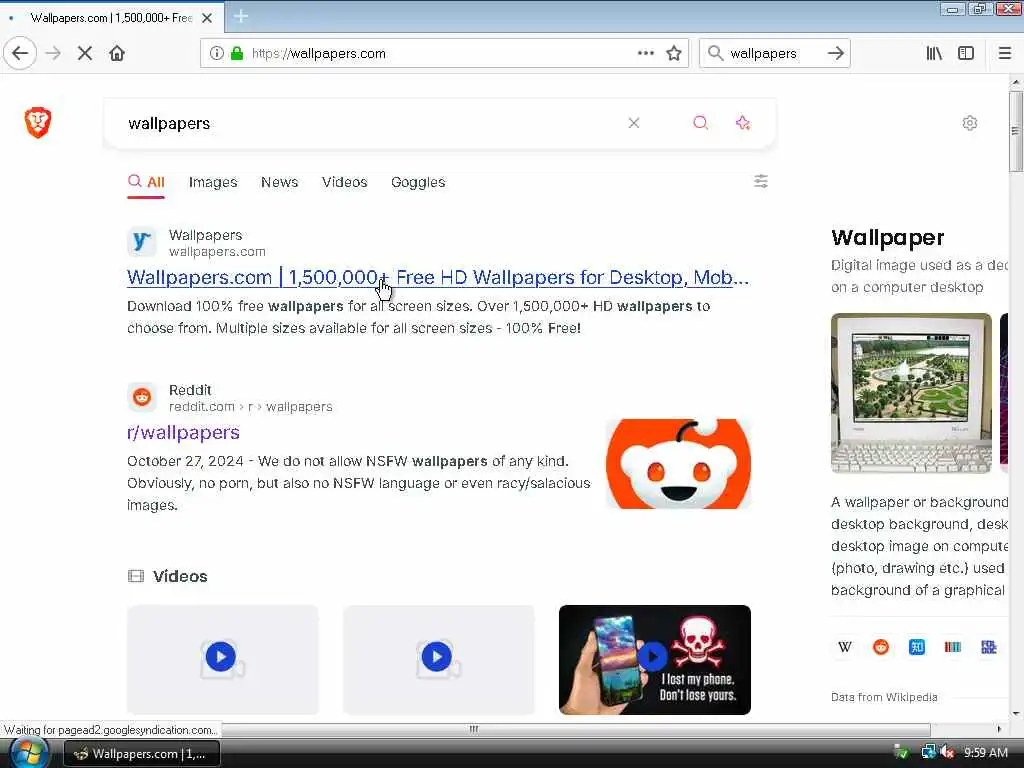Click the 9:59 AM system clock
1024x768 pixels.
pyautogui.click(x=985, y=752)
